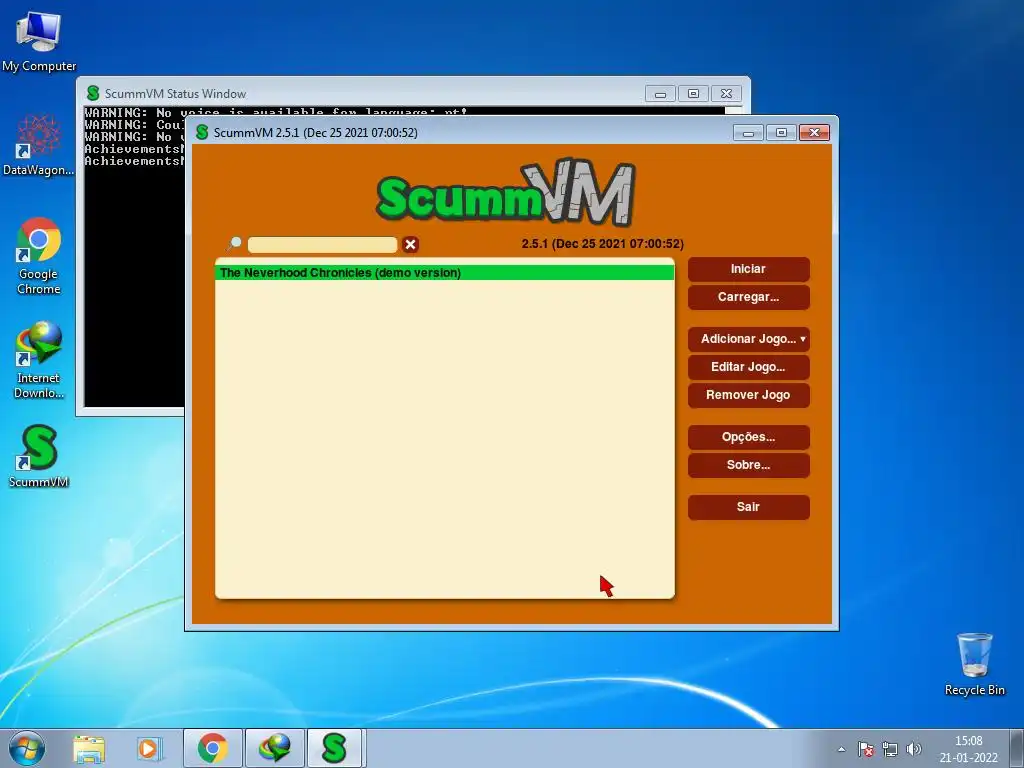Switch to ScummVM taskbar button
Viewport: 1024px width, 768px height.
point(334,748)
